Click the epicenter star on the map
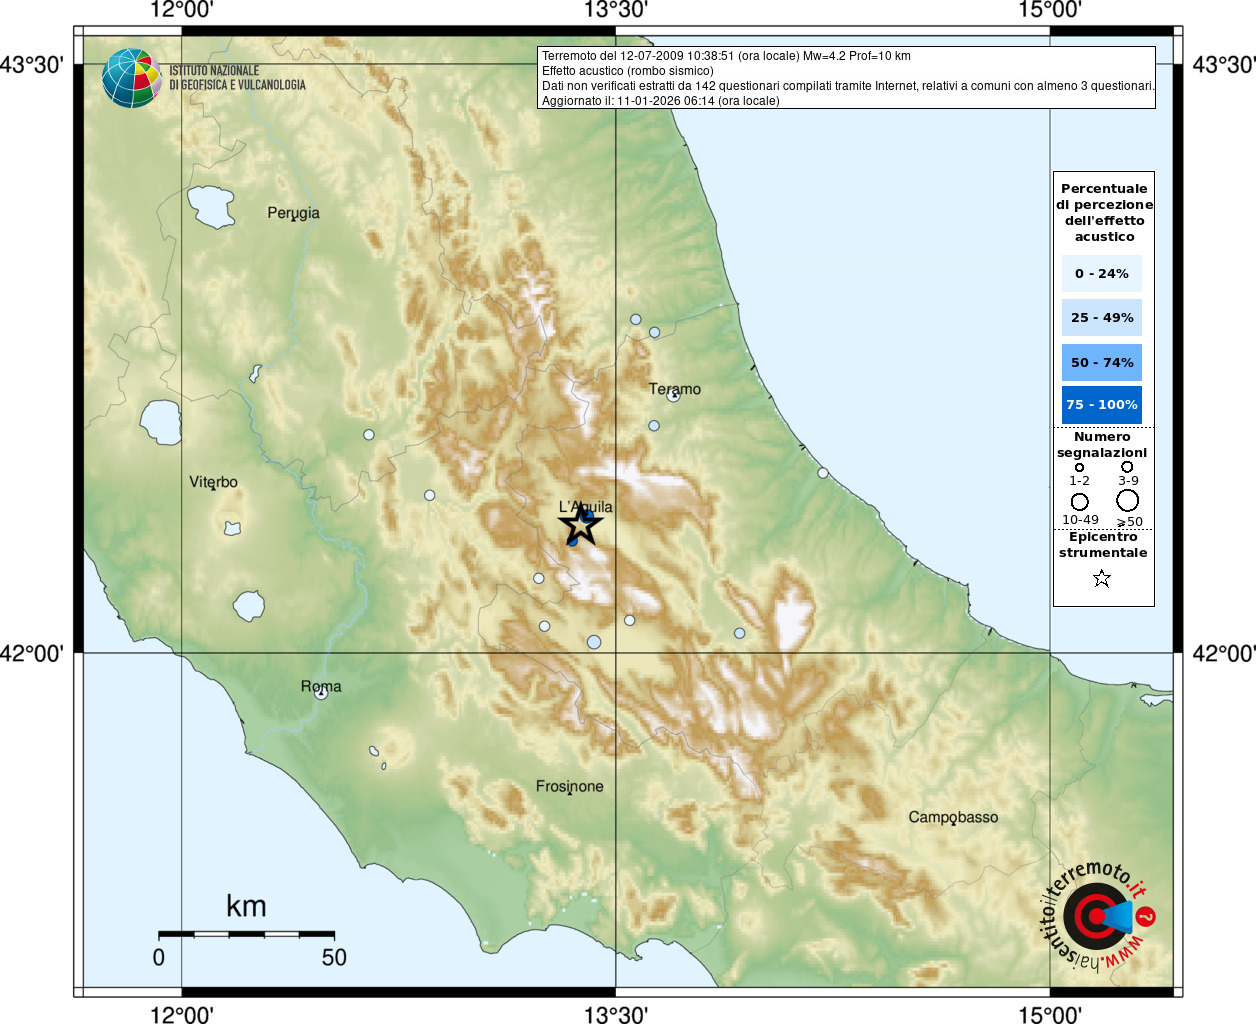The height and width of the screenshot is (1024, 1256). click(x=581, y=525)
